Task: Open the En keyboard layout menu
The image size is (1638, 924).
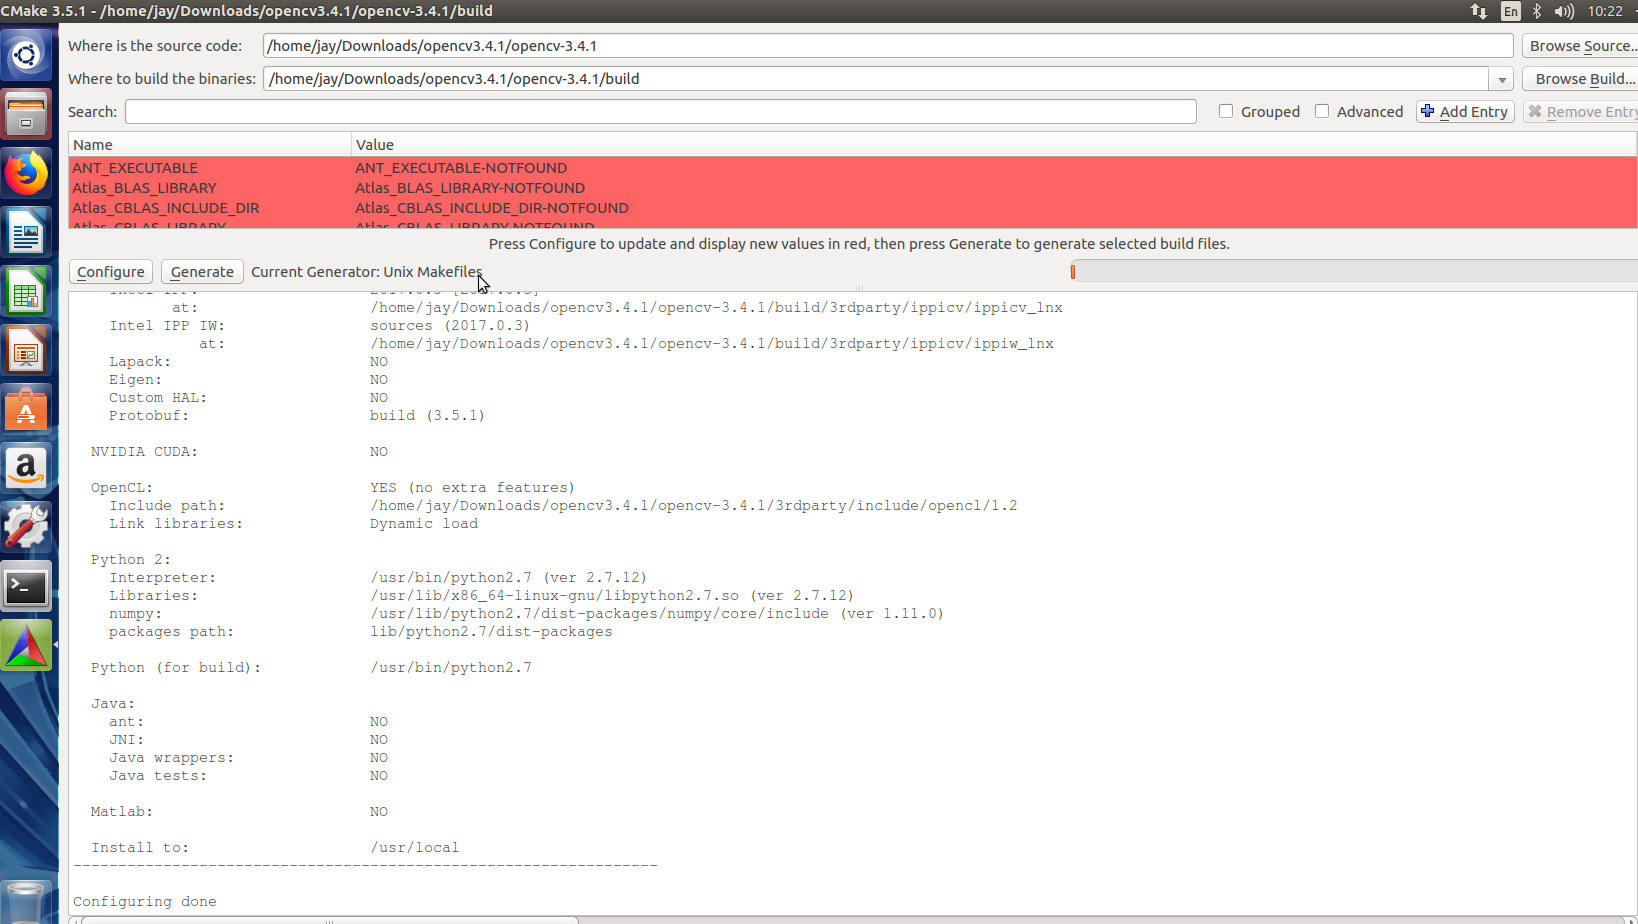Action: (1510, 11)
